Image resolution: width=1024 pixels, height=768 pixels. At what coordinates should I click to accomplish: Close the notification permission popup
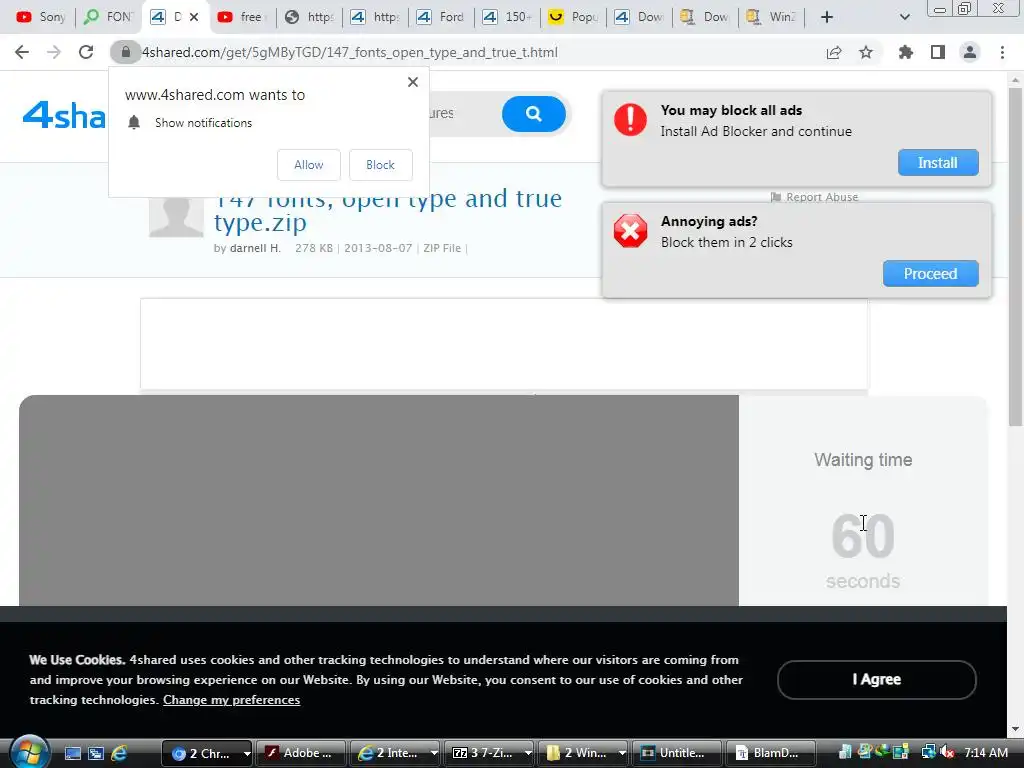(x=413, y=82)
